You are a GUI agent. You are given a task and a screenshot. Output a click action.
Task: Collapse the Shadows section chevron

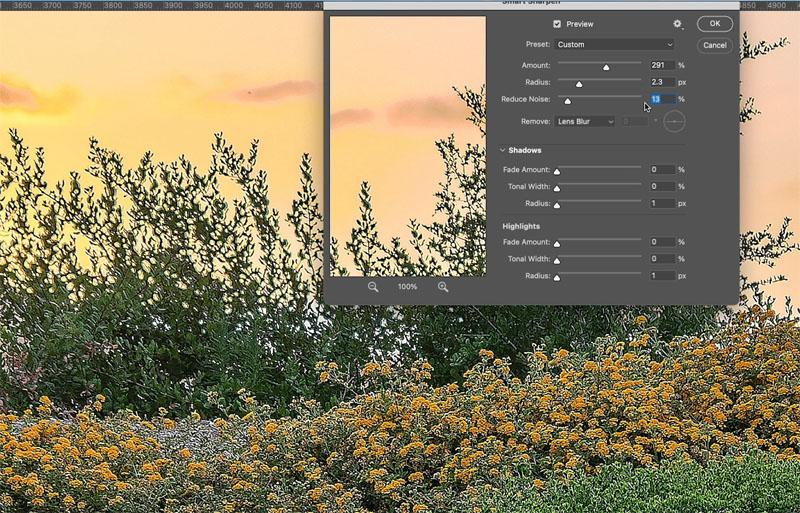(502, 150)
